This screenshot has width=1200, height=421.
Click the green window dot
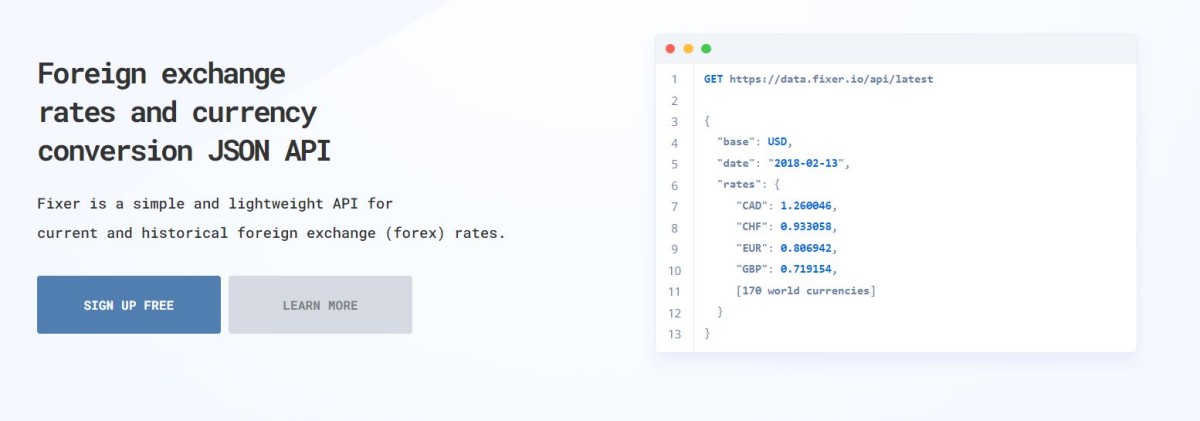(x=706, y=49)
